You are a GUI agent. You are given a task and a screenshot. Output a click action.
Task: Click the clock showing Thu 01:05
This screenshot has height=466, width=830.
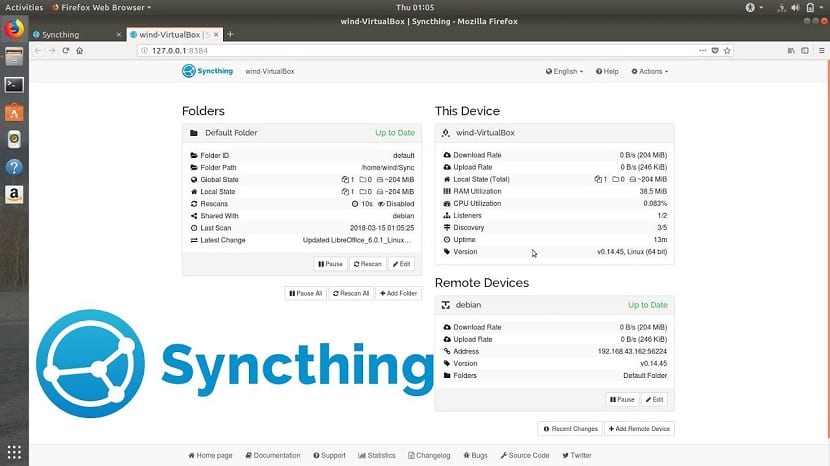click(x=415, y=7)
